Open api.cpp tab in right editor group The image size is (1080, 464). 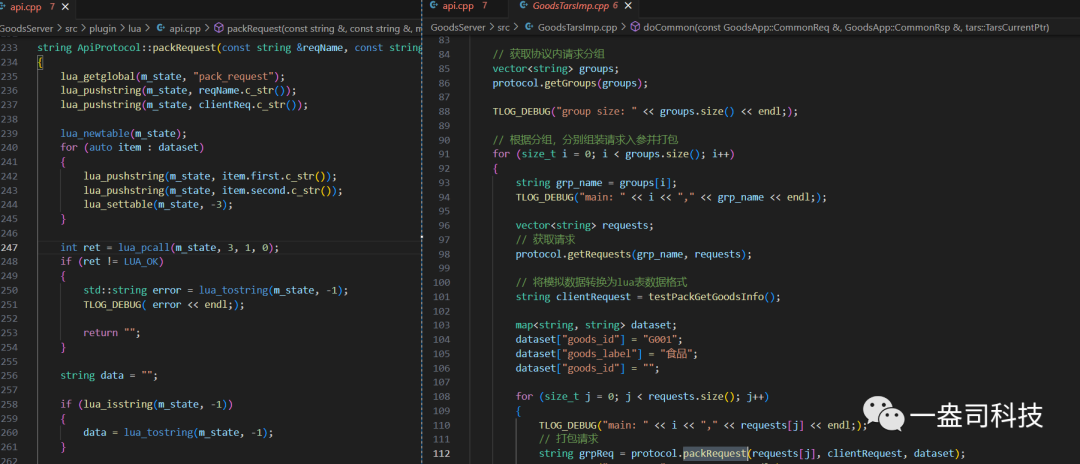pos(458,6)
